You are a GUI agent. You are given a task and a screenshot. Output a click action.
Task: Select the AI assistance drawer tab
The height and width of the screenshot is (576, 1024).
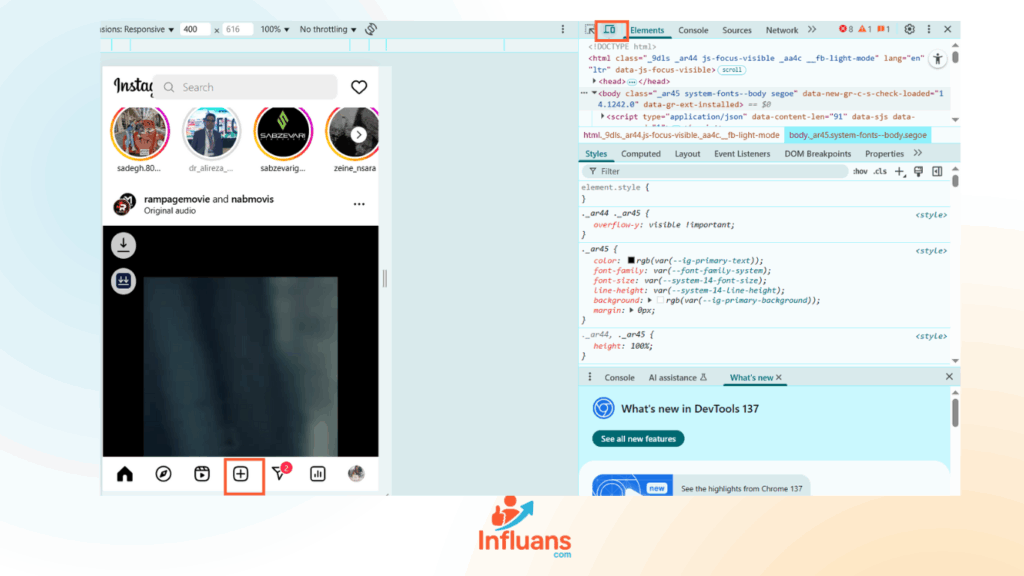677,377
